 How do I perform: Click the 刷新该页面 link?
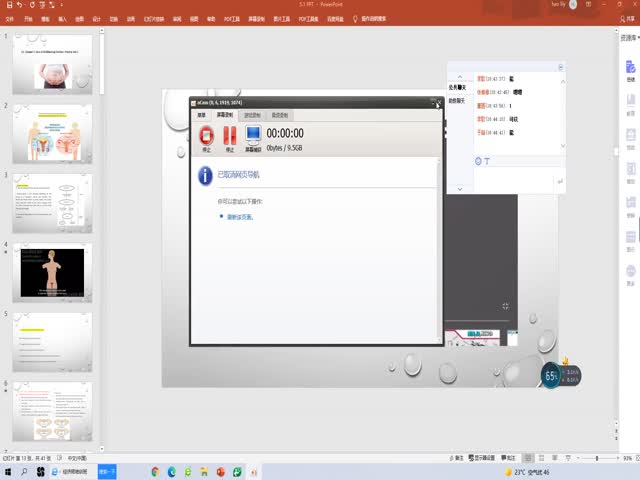coord(240,216)
